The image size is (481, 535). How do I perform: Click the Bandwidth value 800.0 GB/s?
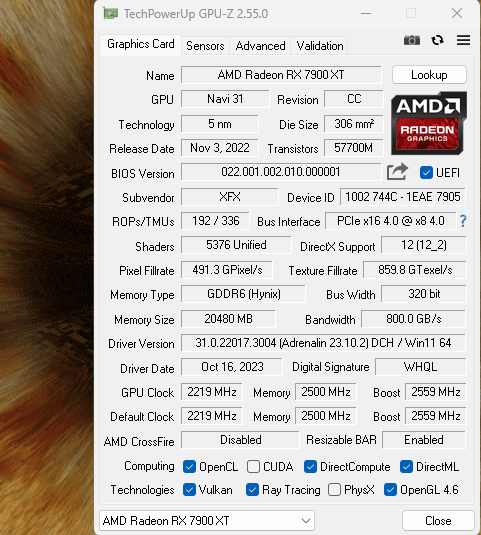[x=413, y=319]
